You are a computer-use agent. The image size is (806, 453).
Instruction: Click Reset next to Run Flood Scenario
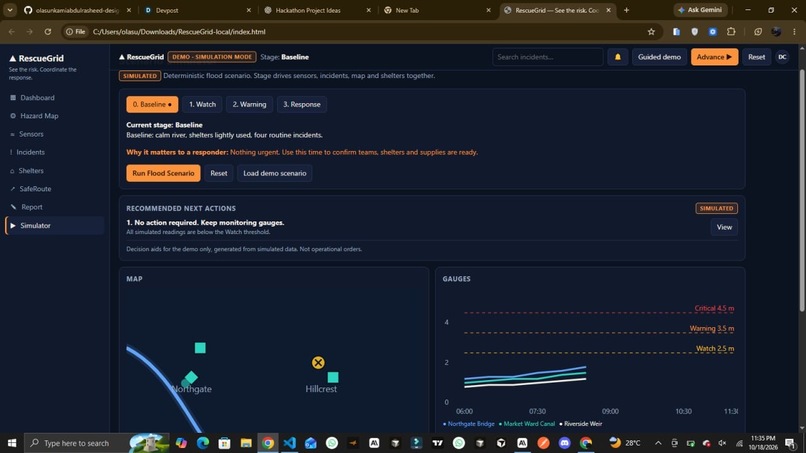(x=218, y=173)
